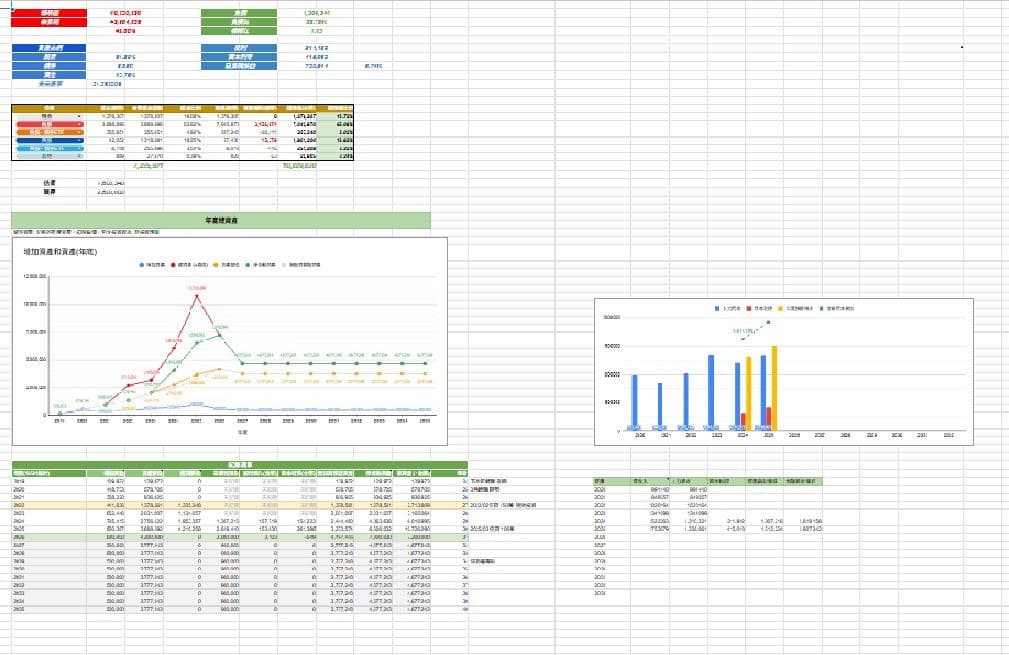Screen dimensions: 1009x655
Task: Click the green legend dot in line chart
Action: [x=248, y=264]
